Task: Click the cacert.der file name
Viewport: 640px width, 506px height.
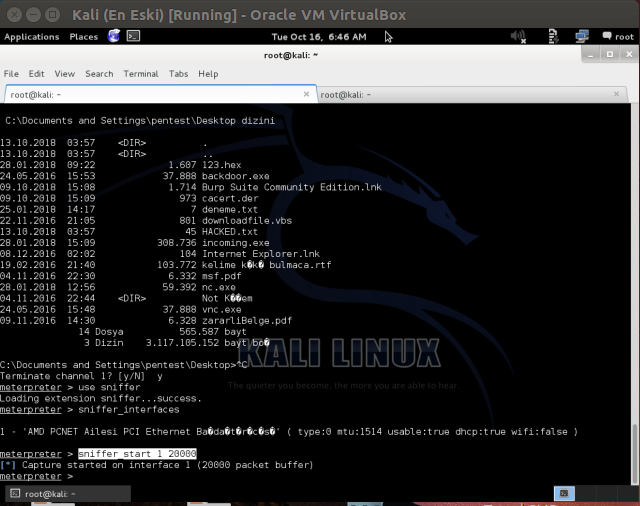Action: coord(230,198)
